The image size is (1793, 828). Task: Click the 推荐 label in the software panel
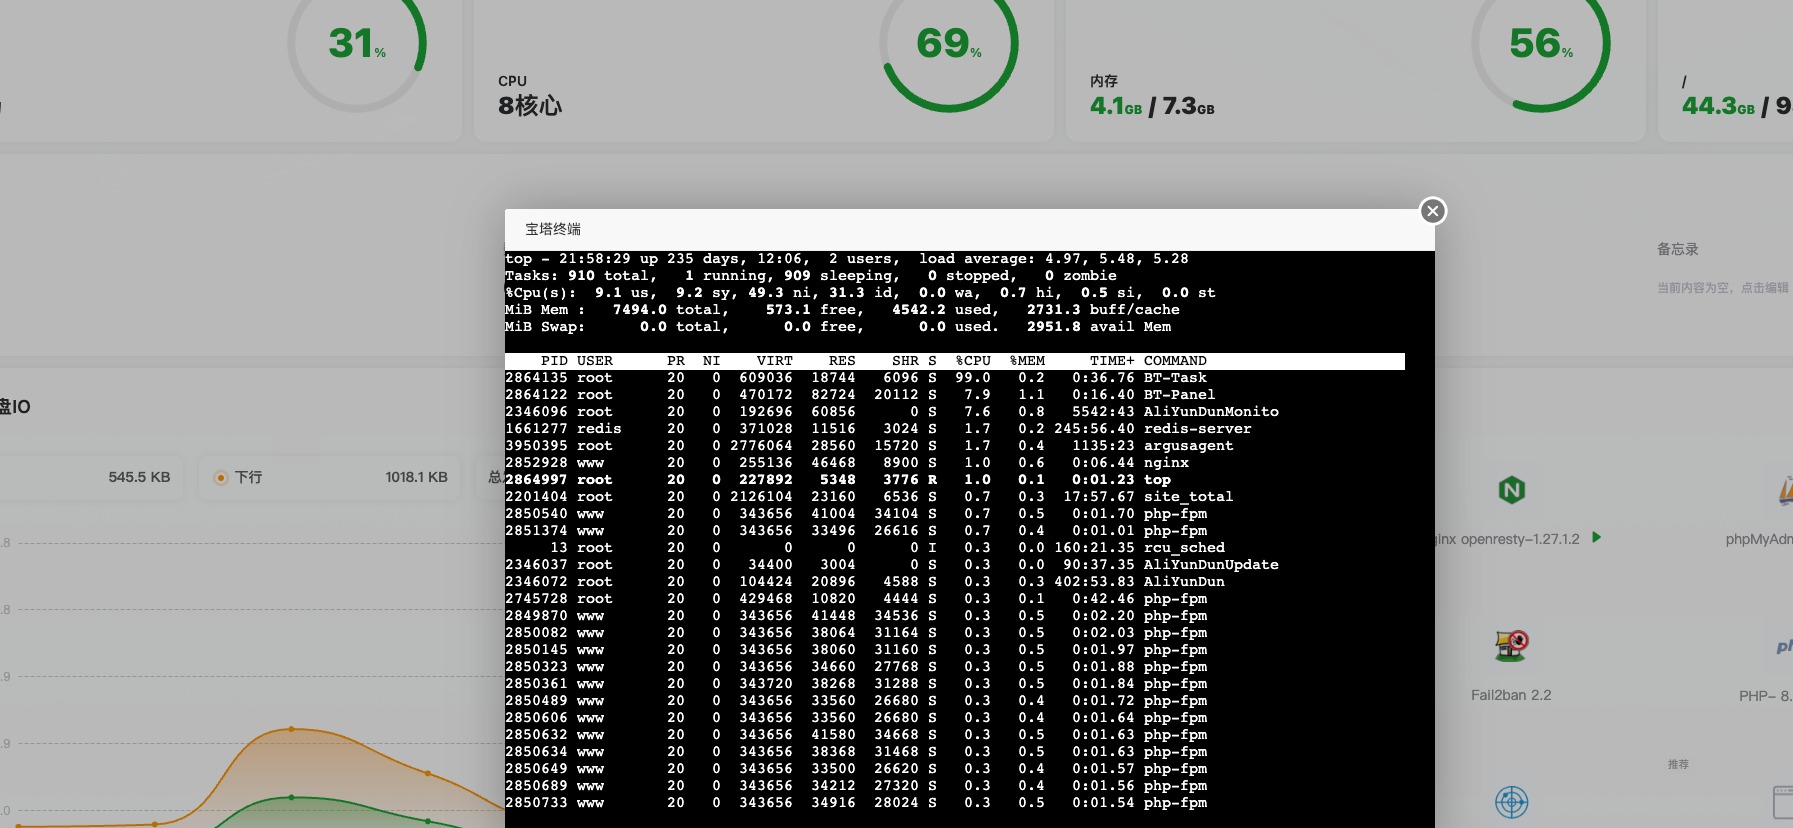1678,764
